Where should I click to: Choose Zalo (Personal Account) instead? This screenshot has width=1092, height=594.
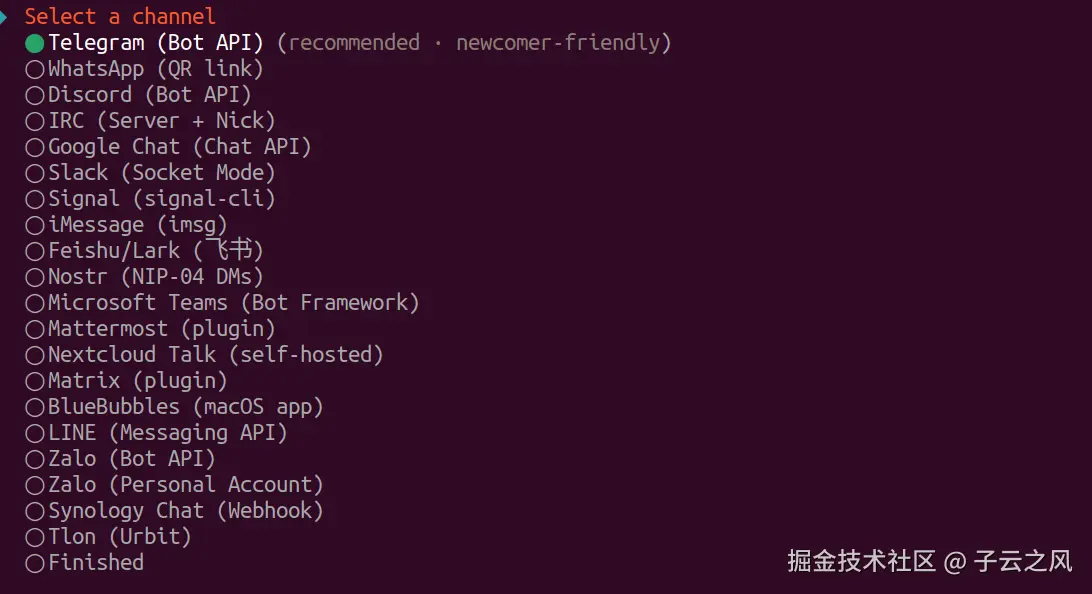coord(175,484)
